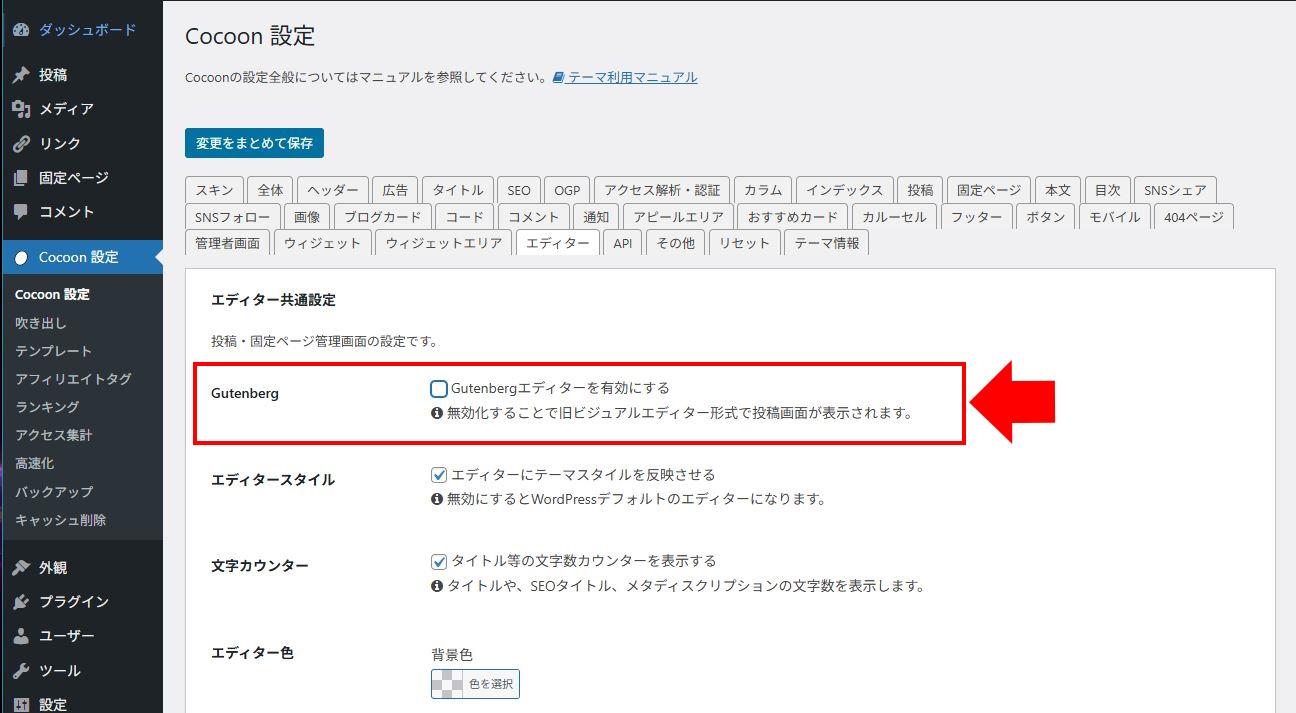Click the paintbrush icon beside 外観

21,568
